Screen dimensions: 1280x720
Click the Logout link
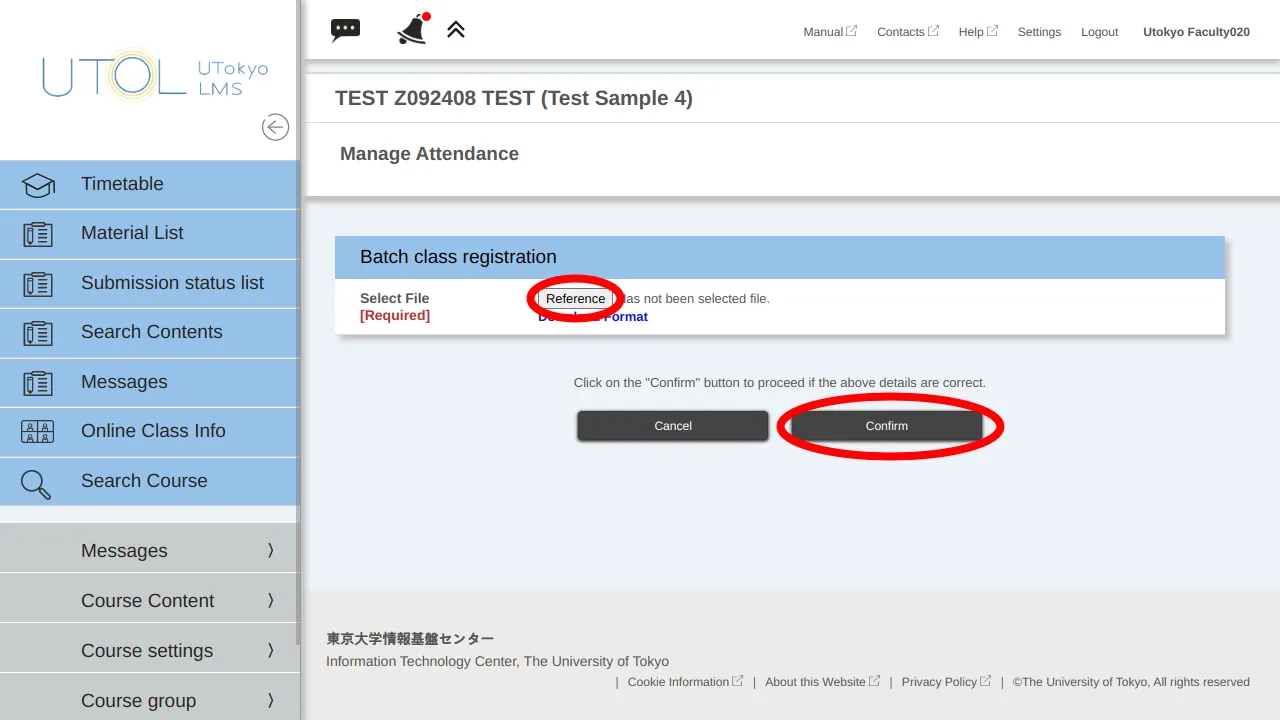coord(1099,32)
